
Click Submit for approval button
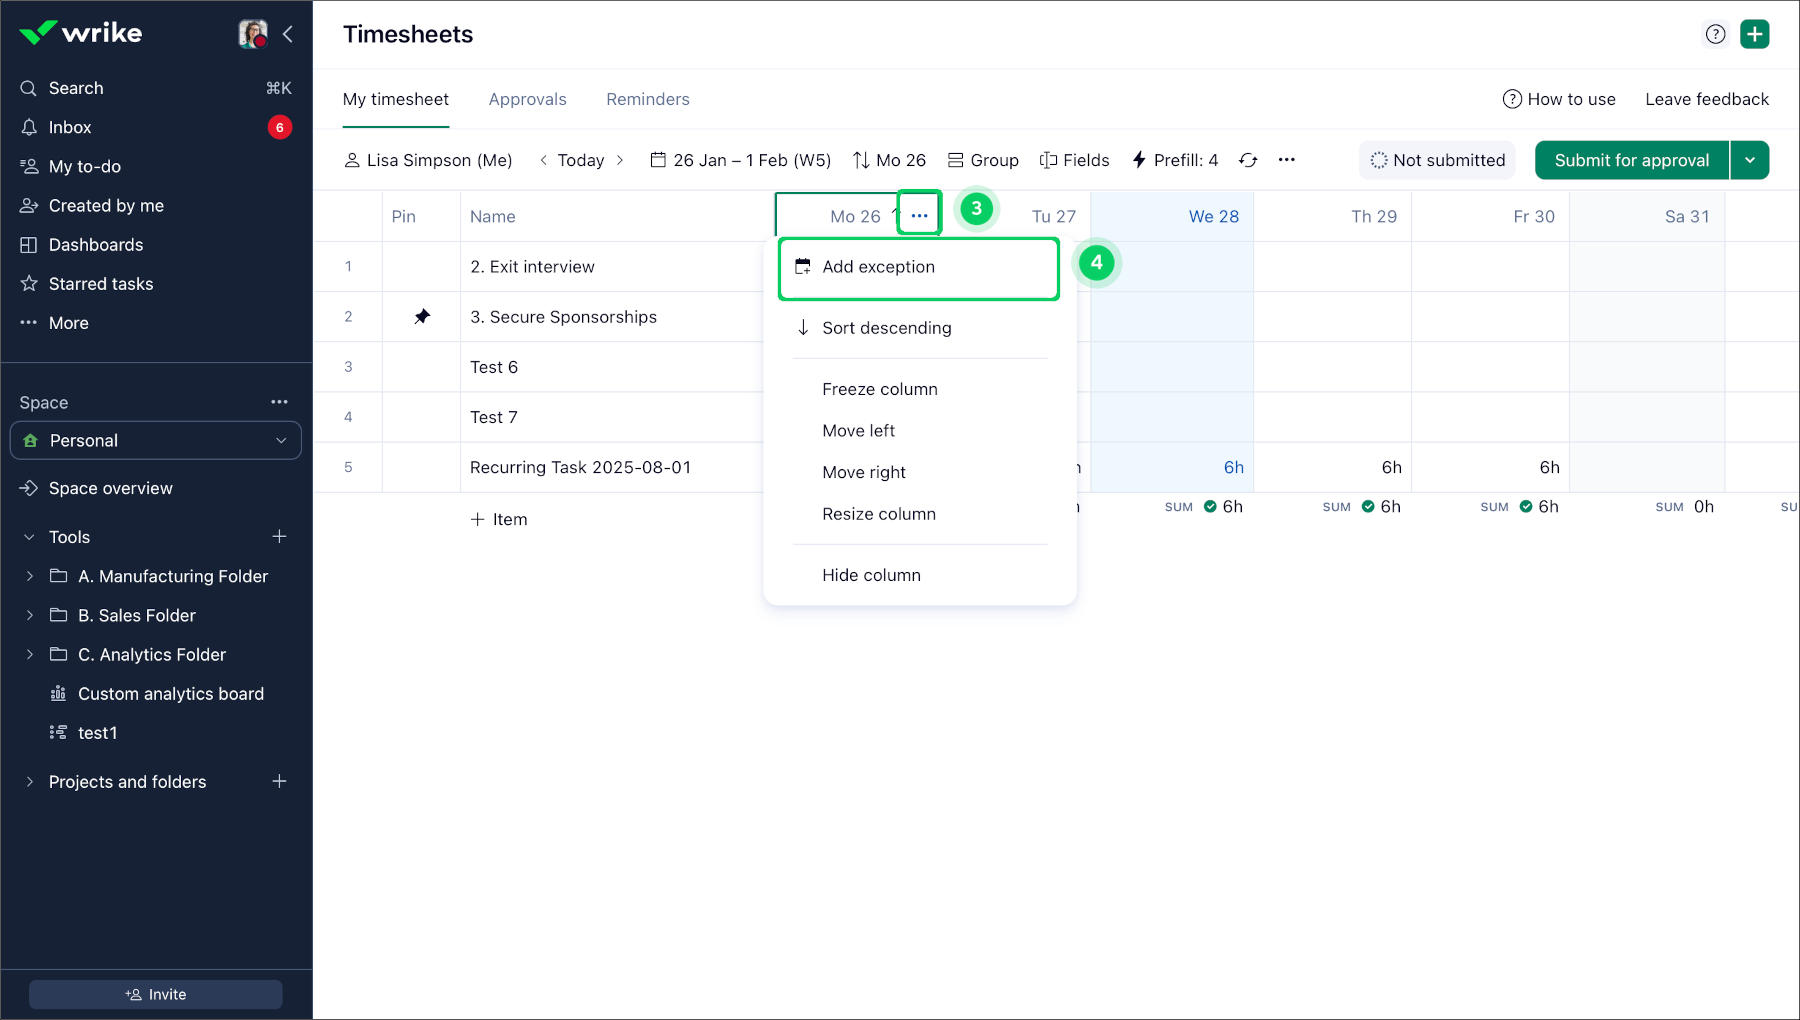[x=1631, y=160]
